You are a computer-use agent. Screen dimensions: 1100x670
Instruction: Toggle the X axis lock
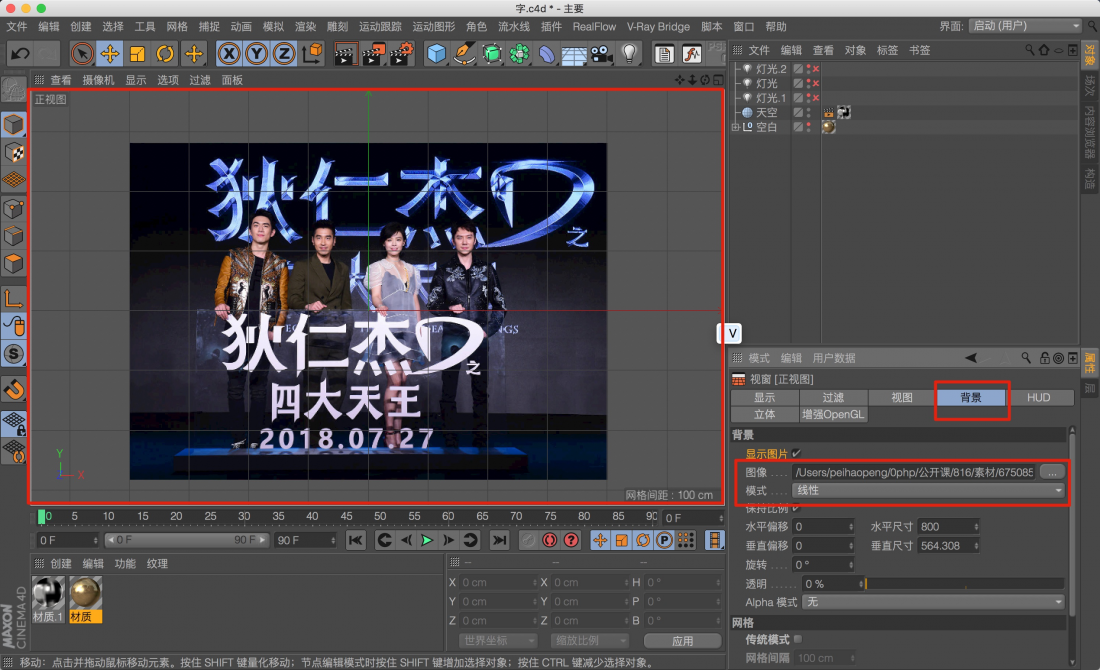(x=230, y=53)
